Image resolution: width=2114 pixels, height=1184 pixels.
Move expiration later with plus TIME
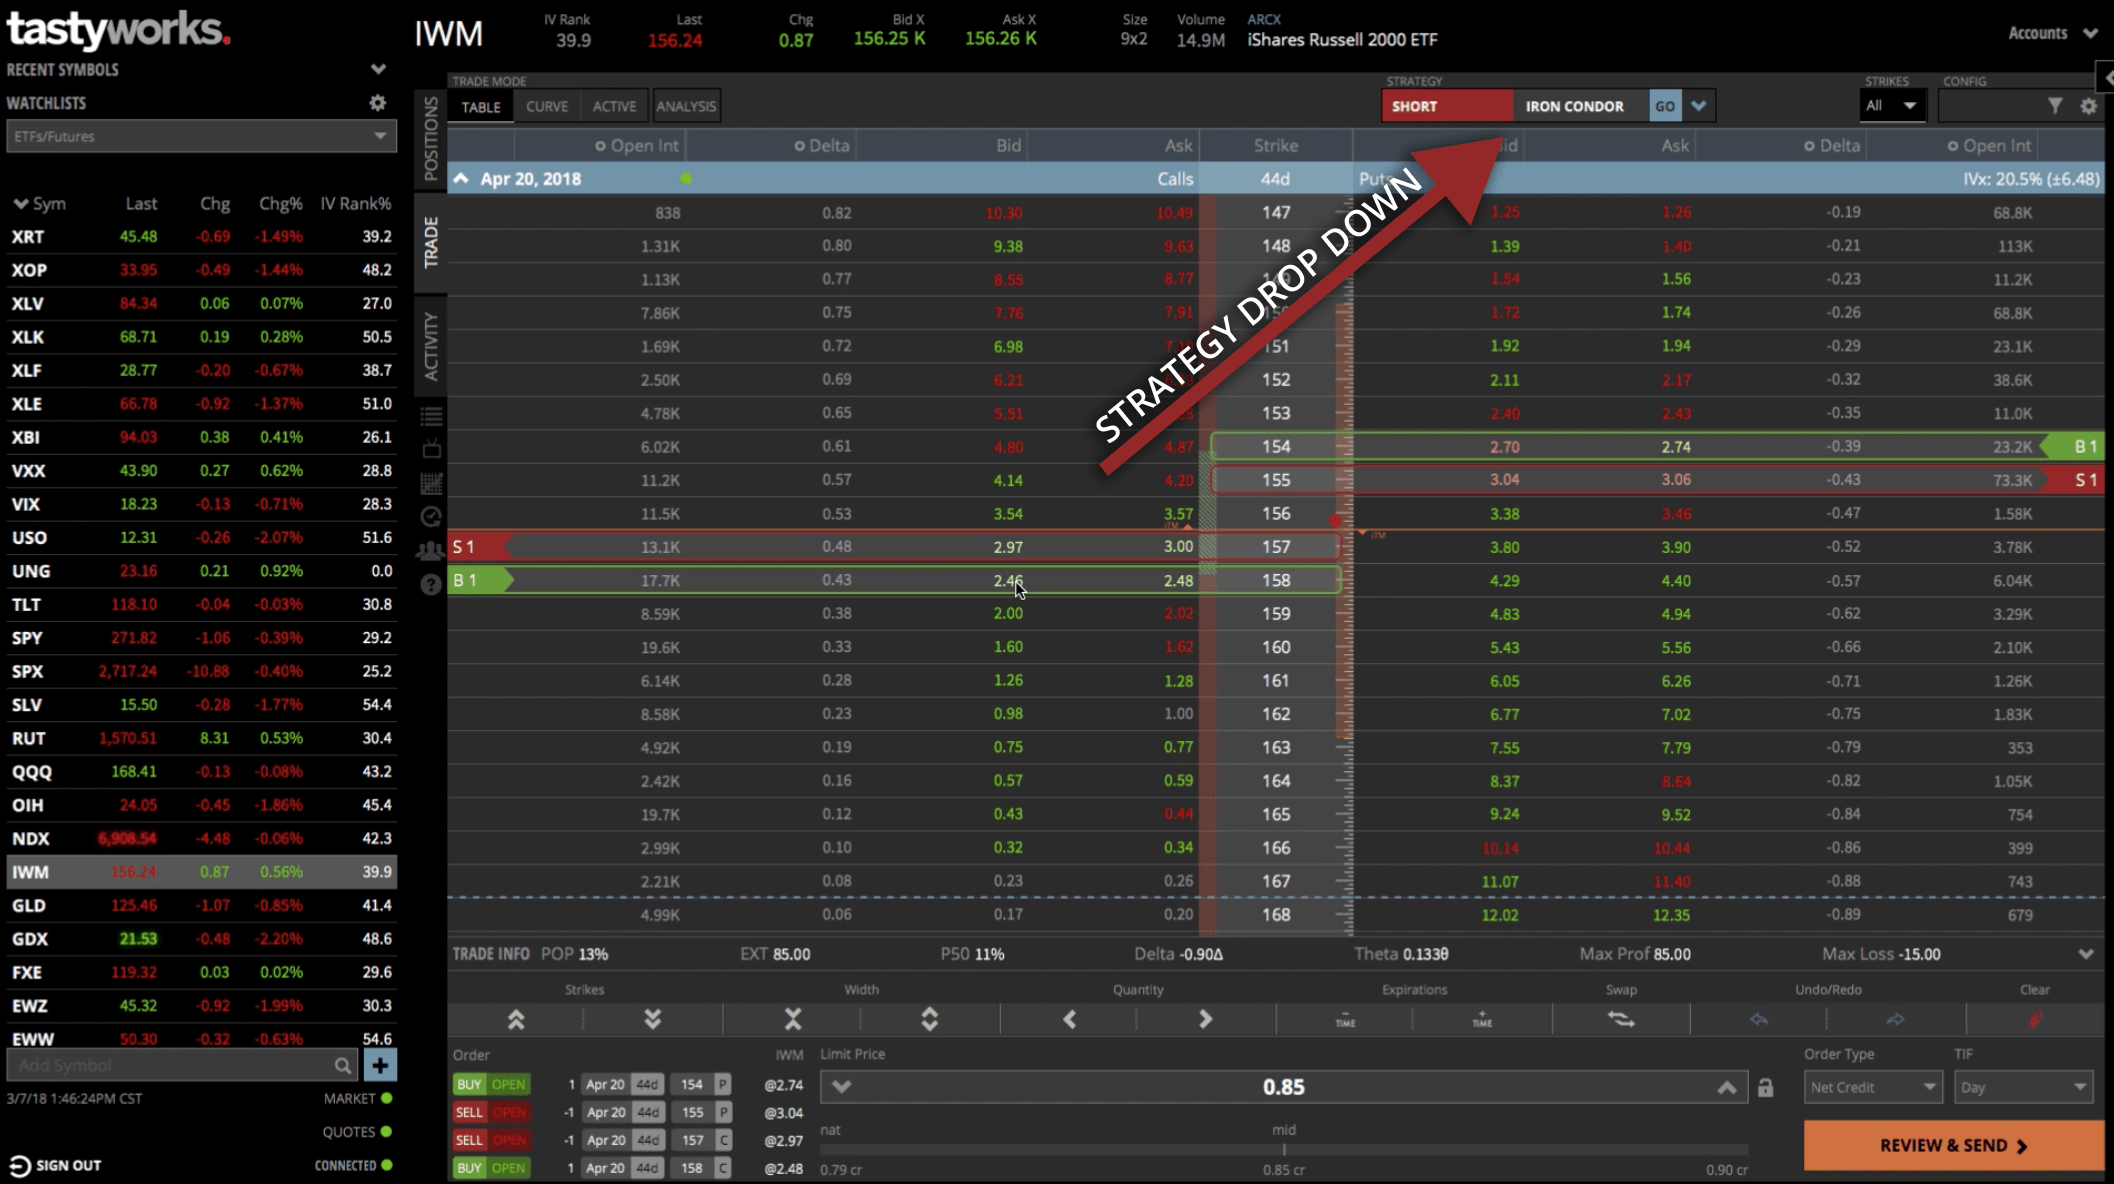[1482, 1019]
